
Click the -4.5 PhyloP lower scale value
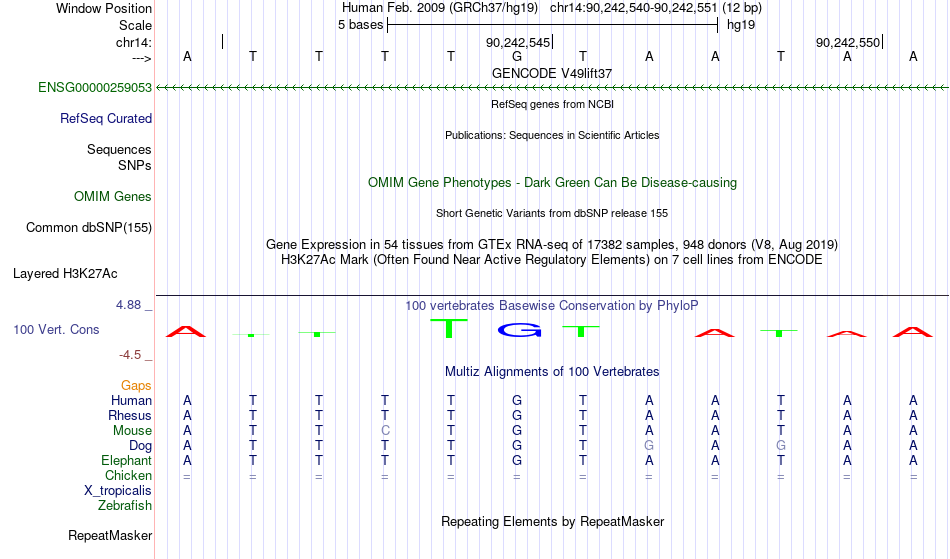(130, 354)
